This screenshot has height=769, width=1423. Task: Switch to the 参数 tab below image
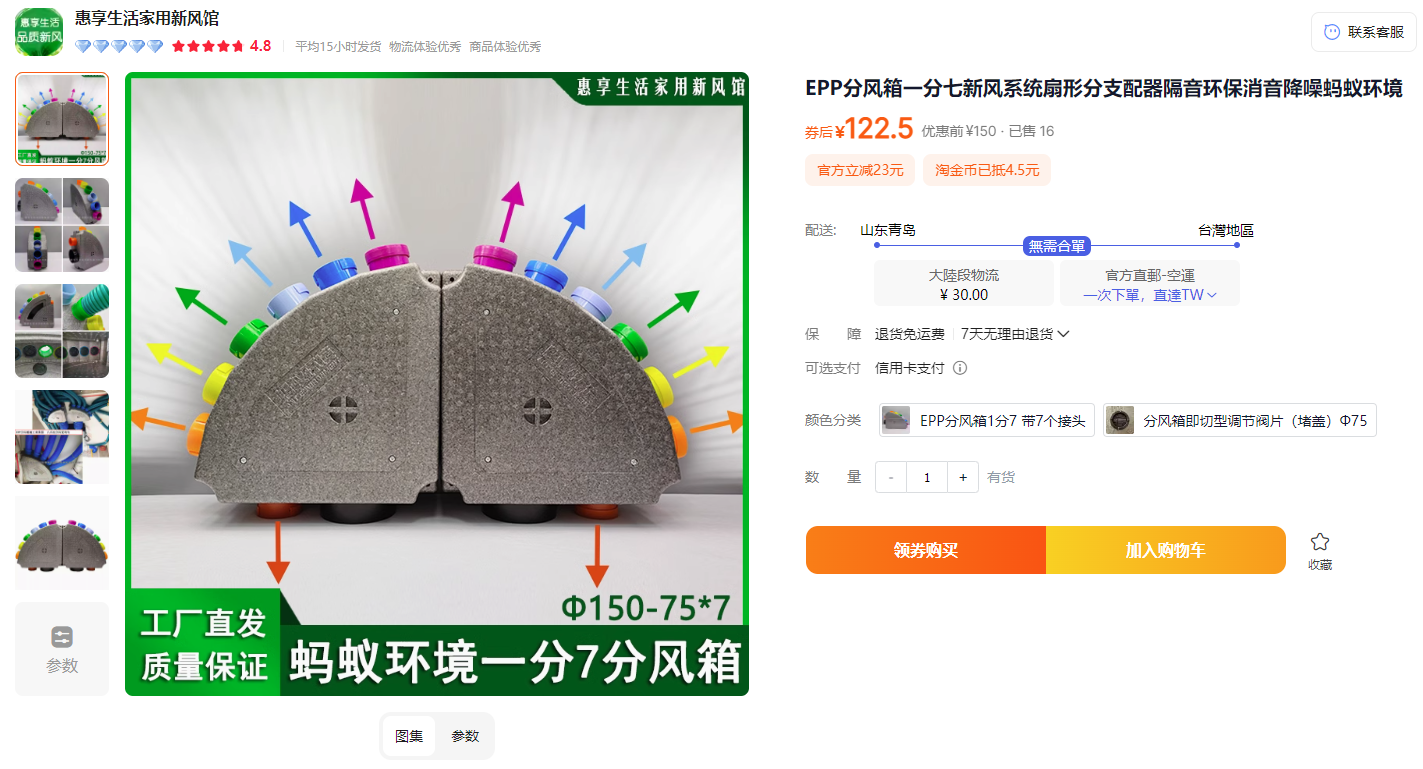[x=465, y=736]
